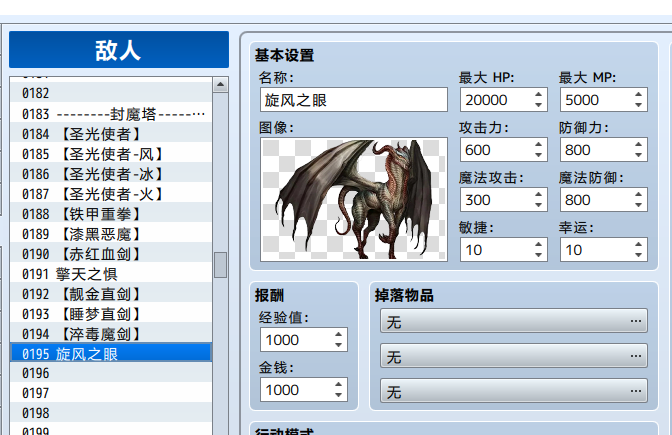Decrease 敏捷 with down arrow
This screenshot has height=435, width=672.
pos(539,255)
